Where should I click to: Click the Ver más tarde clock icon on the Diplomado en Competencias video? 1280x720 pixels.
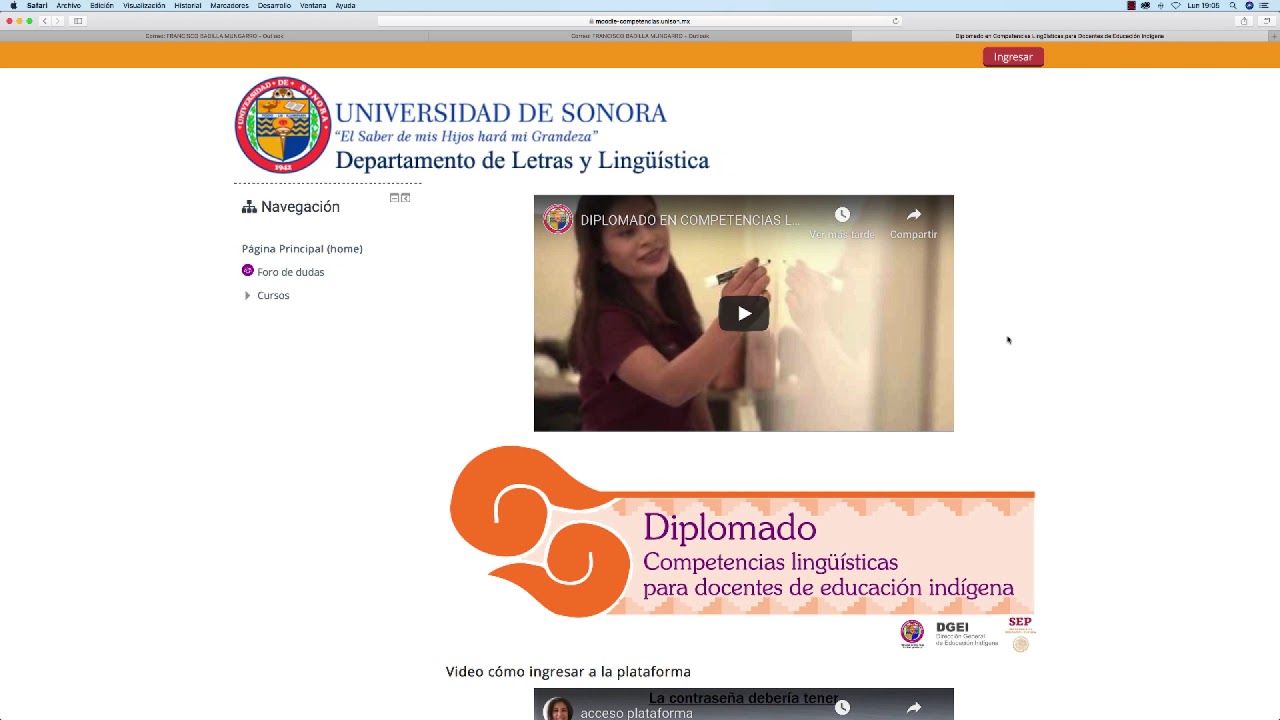[x=842, y=215]
